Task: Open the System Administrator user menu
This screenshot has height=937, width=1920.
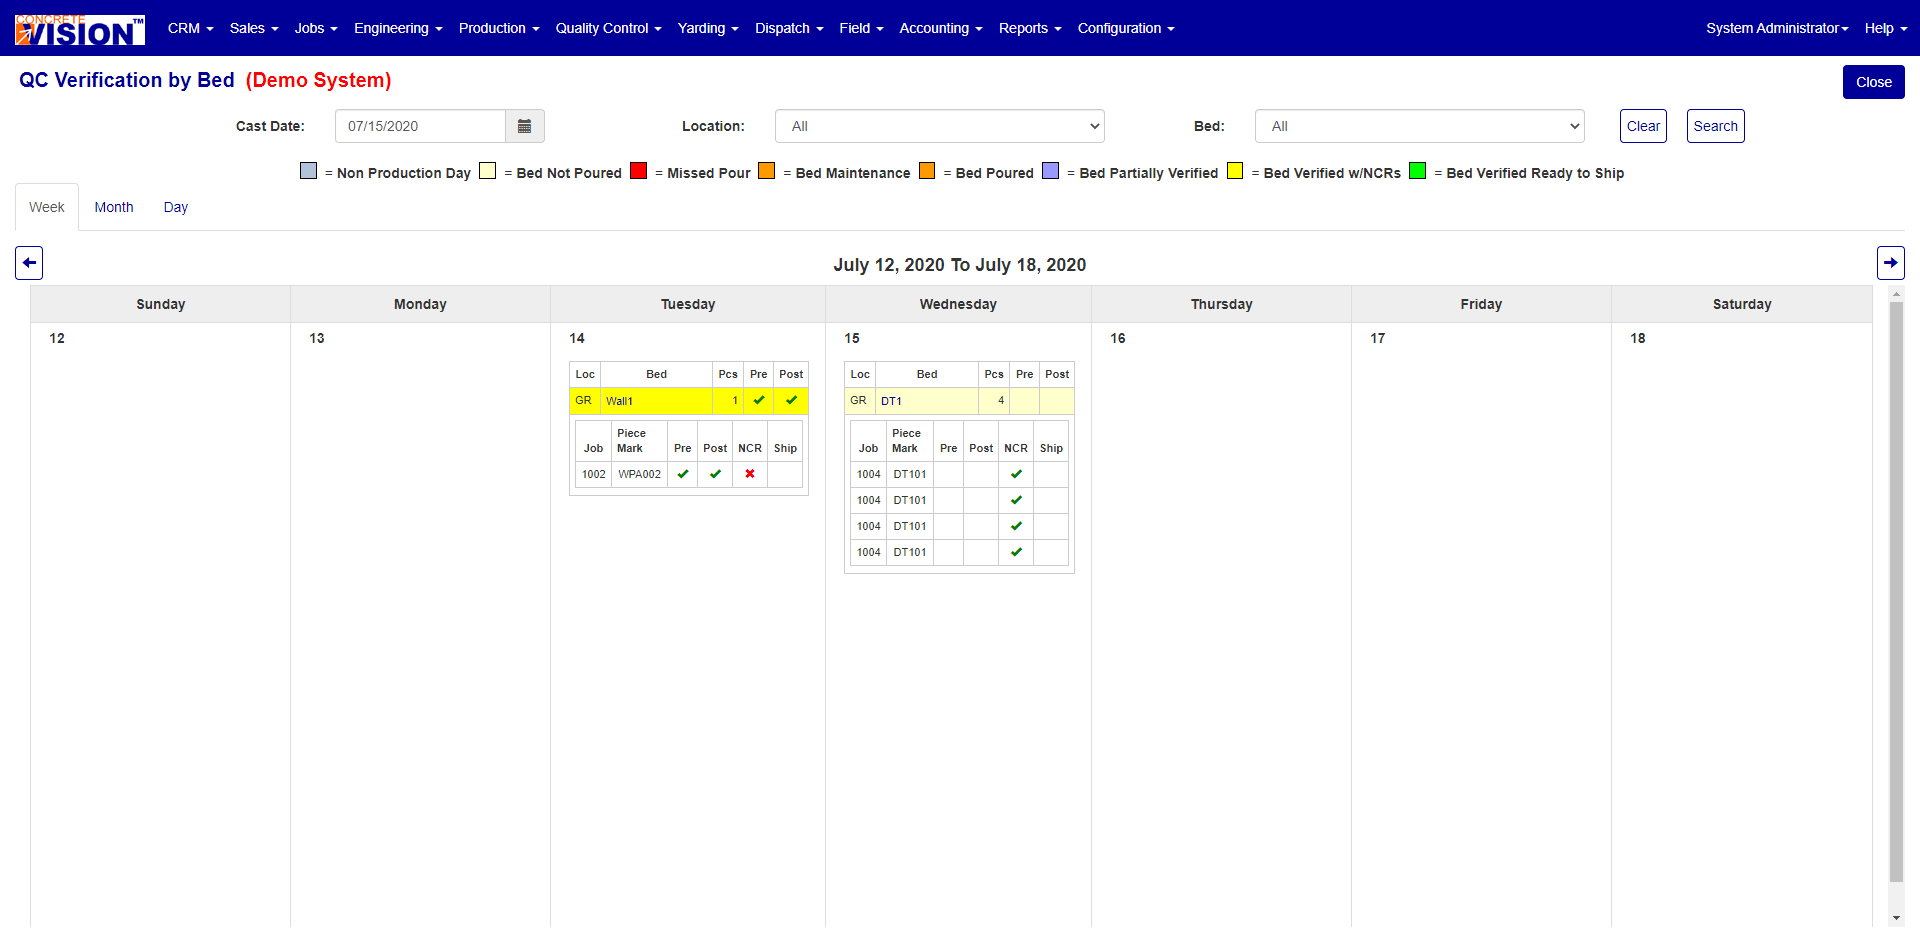Action: tap(1777, 28)
